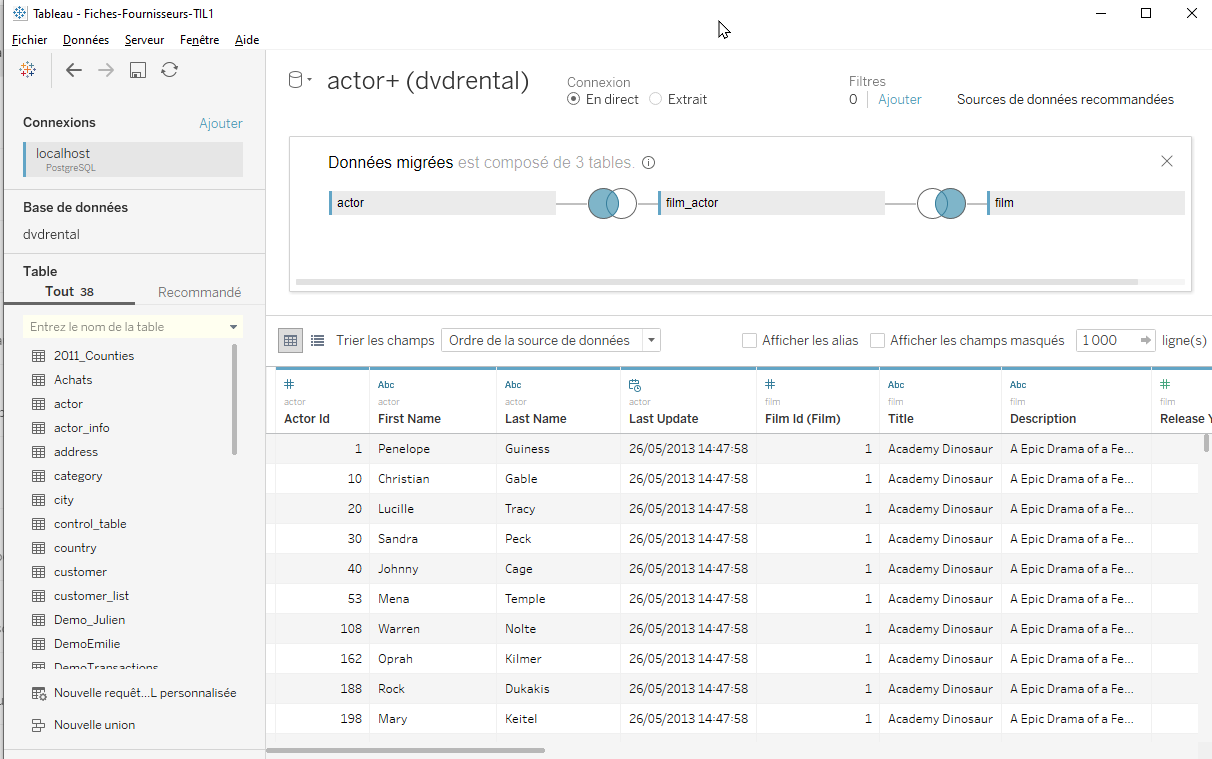This screenshot has width=1212, height=759.
Task: Click the Abc type icon above Last Name
Action: pyautogui.click(x=513, y=385)
